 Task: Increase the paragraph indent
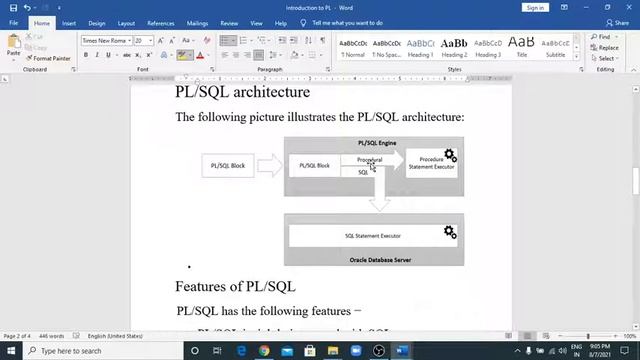[293, 40]
